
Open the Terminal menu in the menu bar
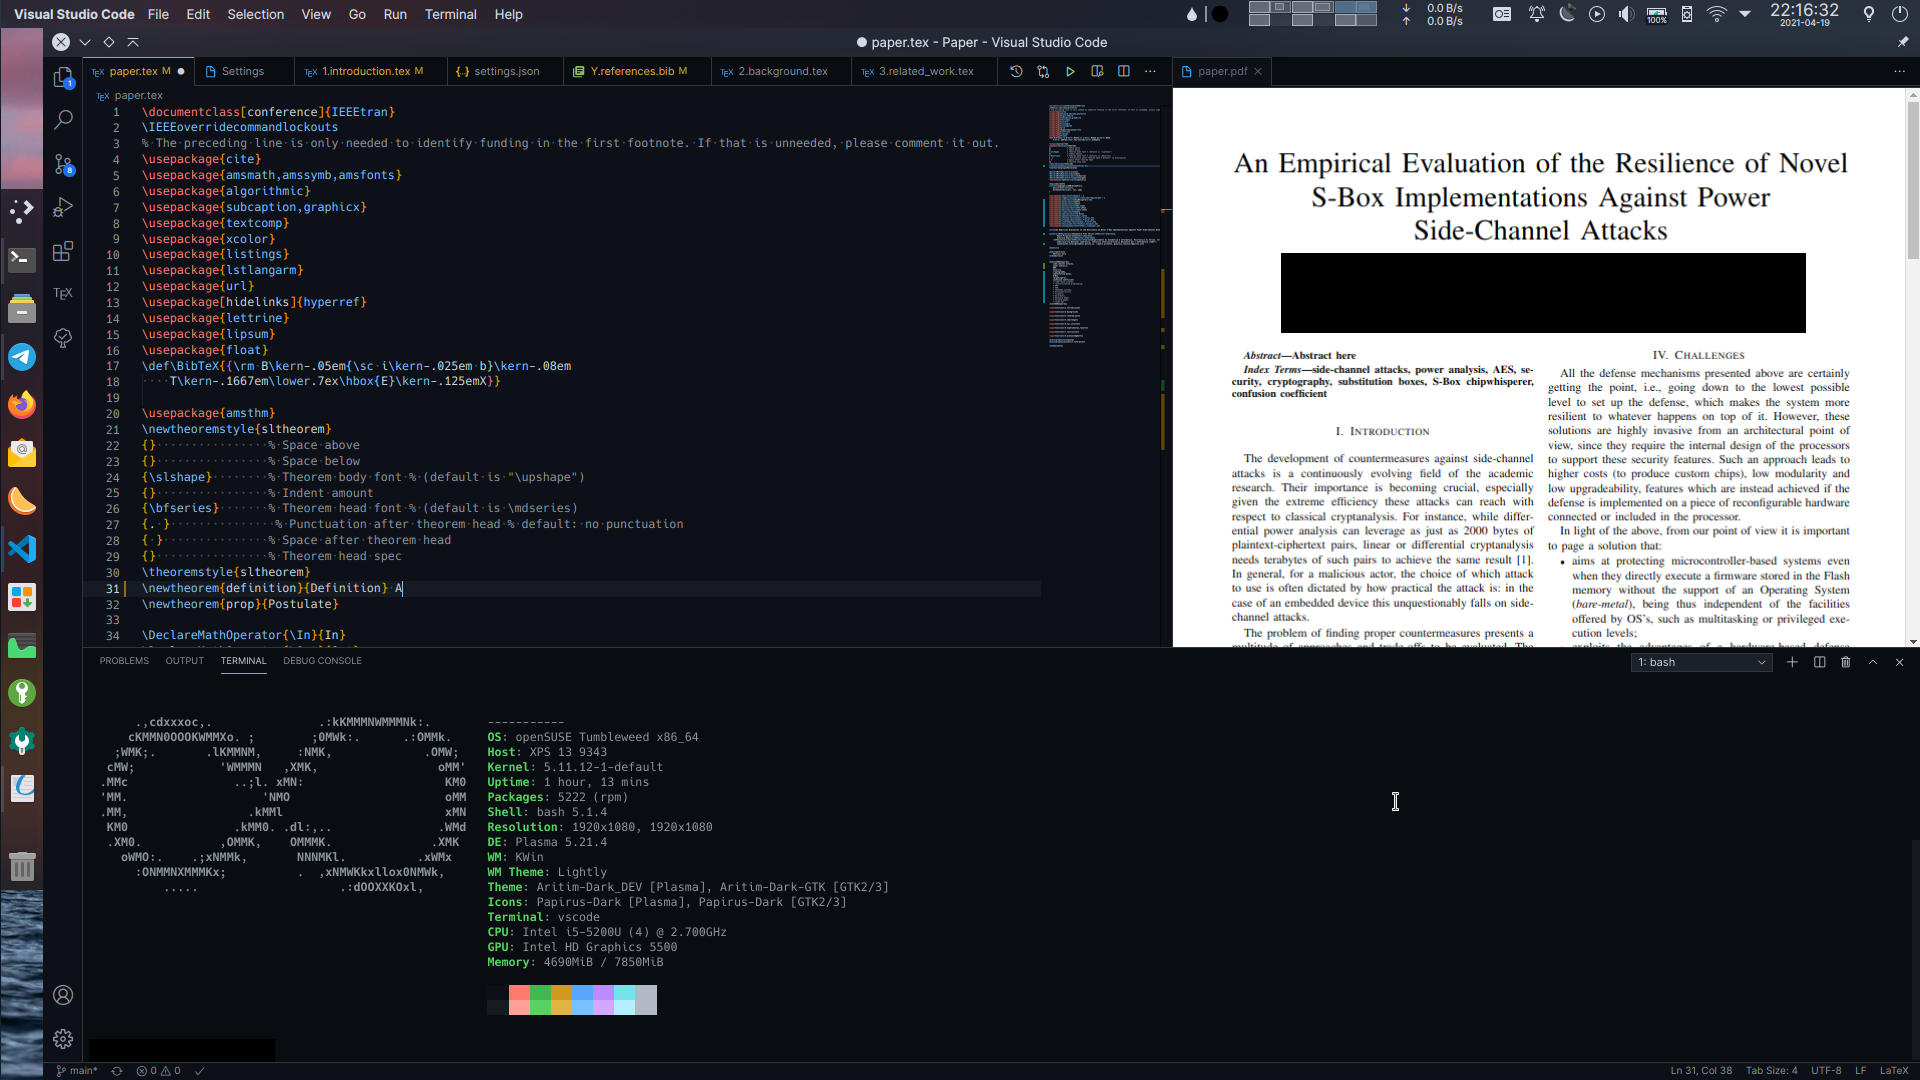point(450,14)
